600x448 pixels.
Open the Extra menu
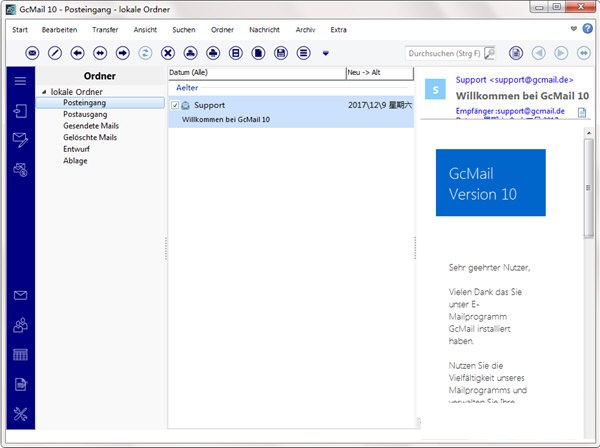pos(339,30)
